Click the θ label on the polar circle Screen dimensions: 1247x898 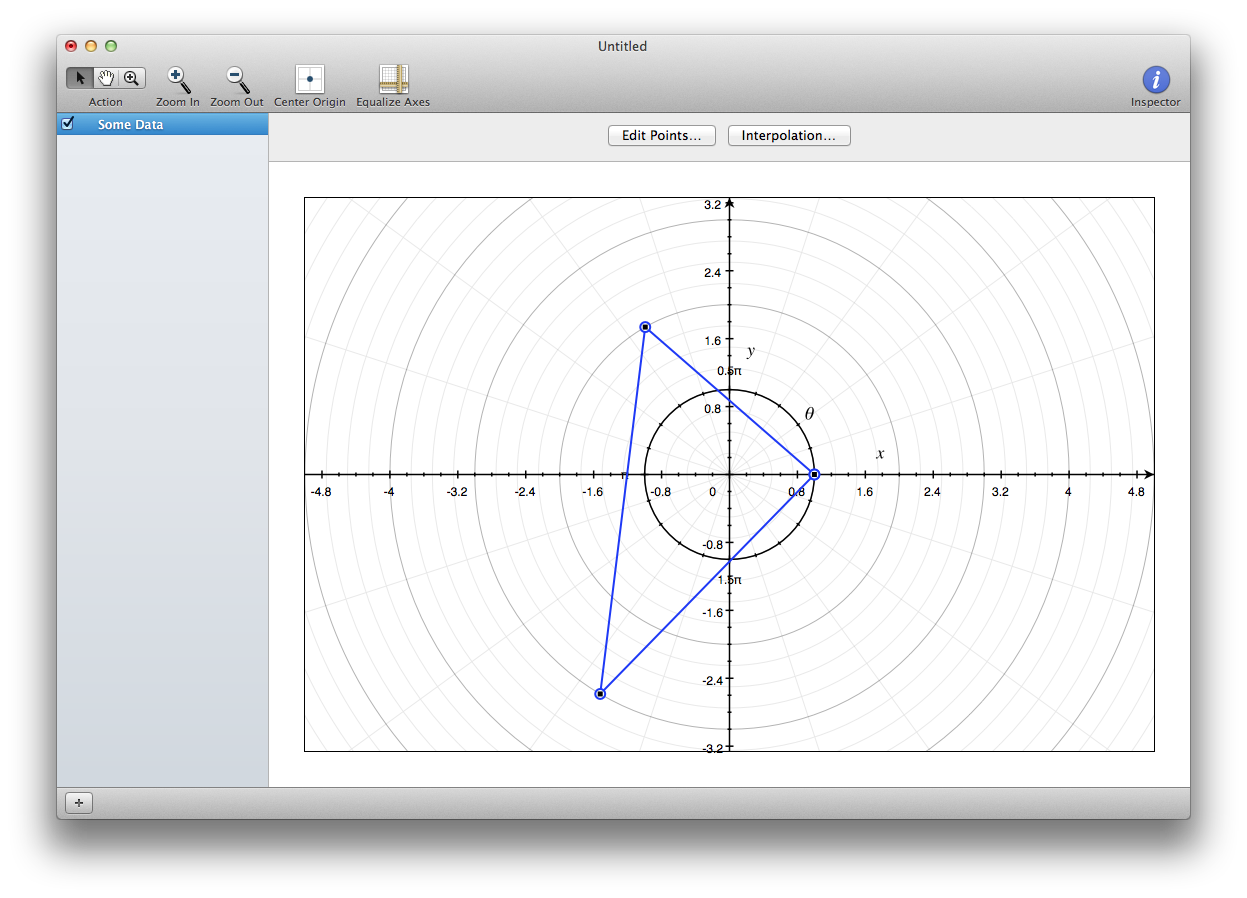[809, 414]
